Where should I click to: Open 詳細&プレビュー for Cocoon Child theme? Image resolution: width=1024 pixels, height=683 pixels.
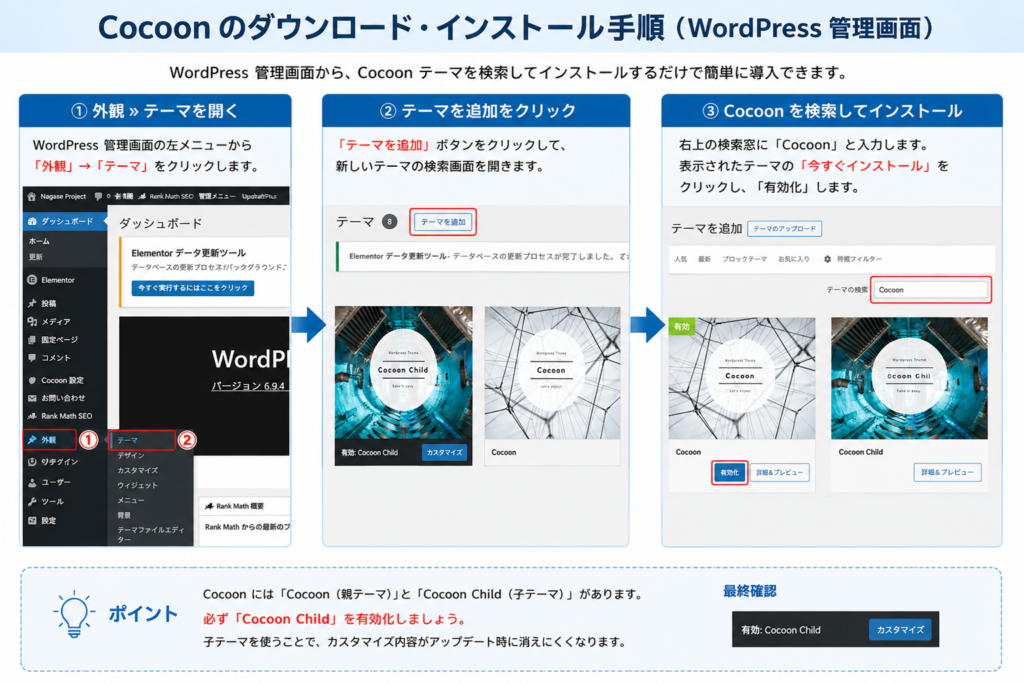(x=947, y=473)
